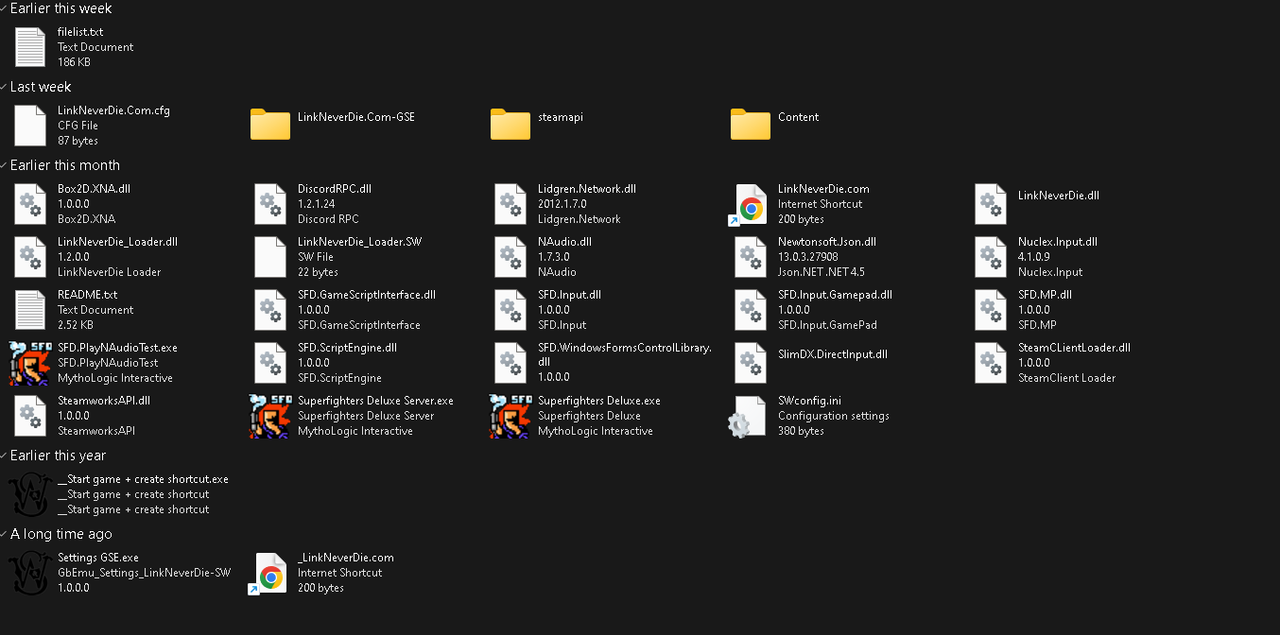This screenshot has height=635, width=1280.
Task: Select the SFD.MP.dll icon
Action: click(990, 310)
